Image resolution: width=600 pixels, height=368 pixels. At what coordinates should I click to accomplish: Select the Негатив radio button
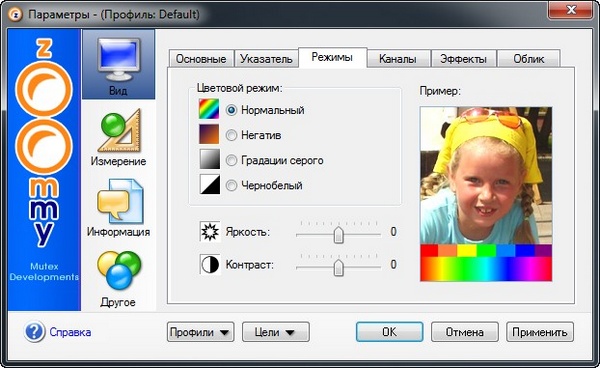[231, 135]
